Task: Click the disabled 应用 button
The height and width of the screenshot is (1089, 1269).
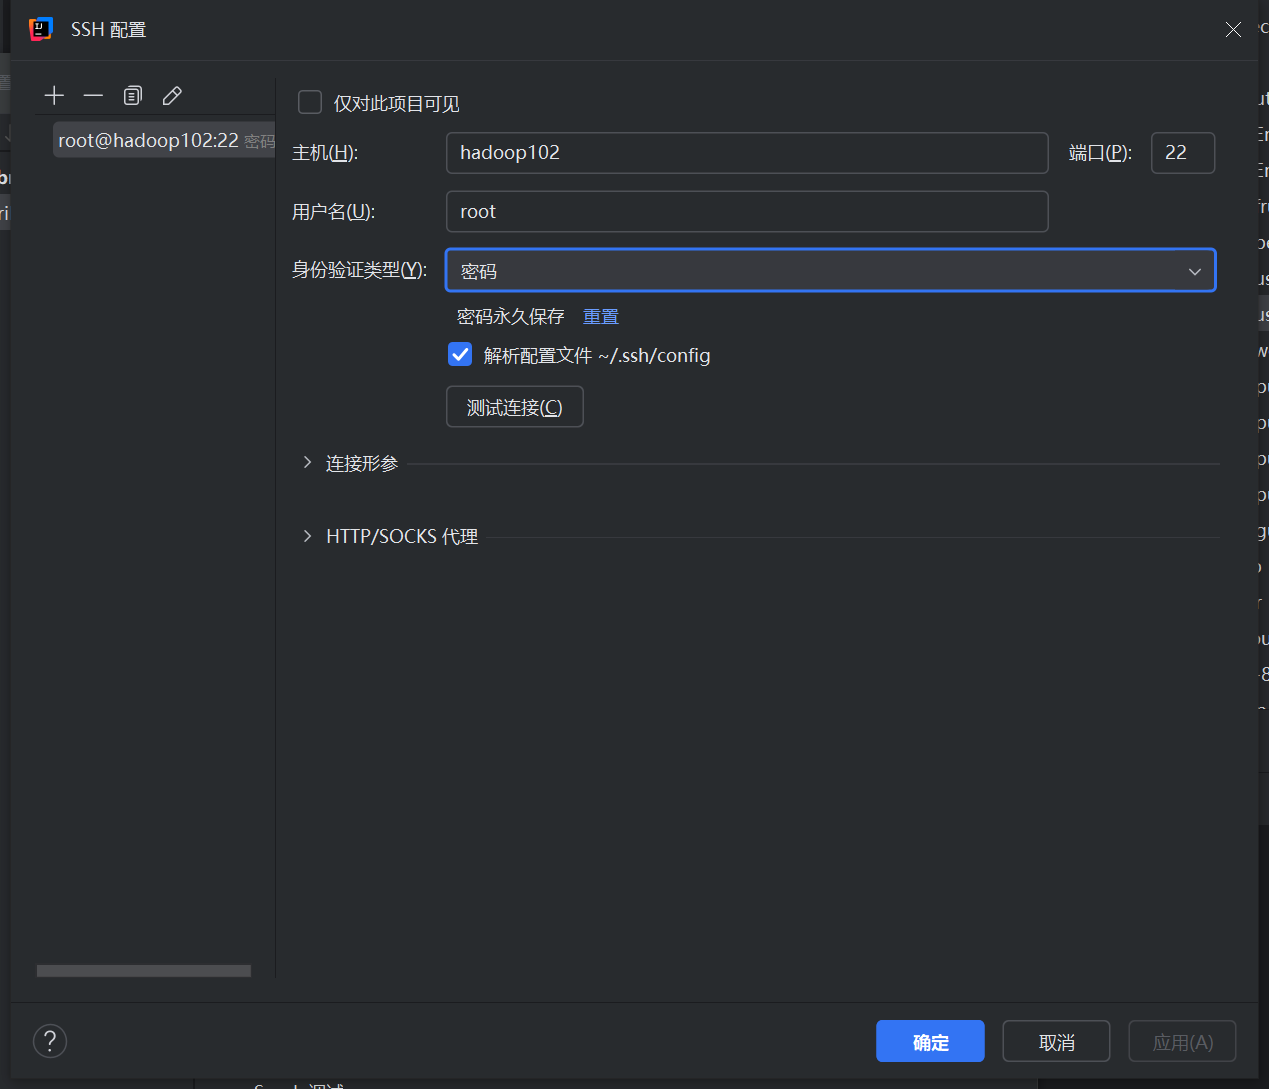Action: pyautogui.click(x=1181, y=1041)
